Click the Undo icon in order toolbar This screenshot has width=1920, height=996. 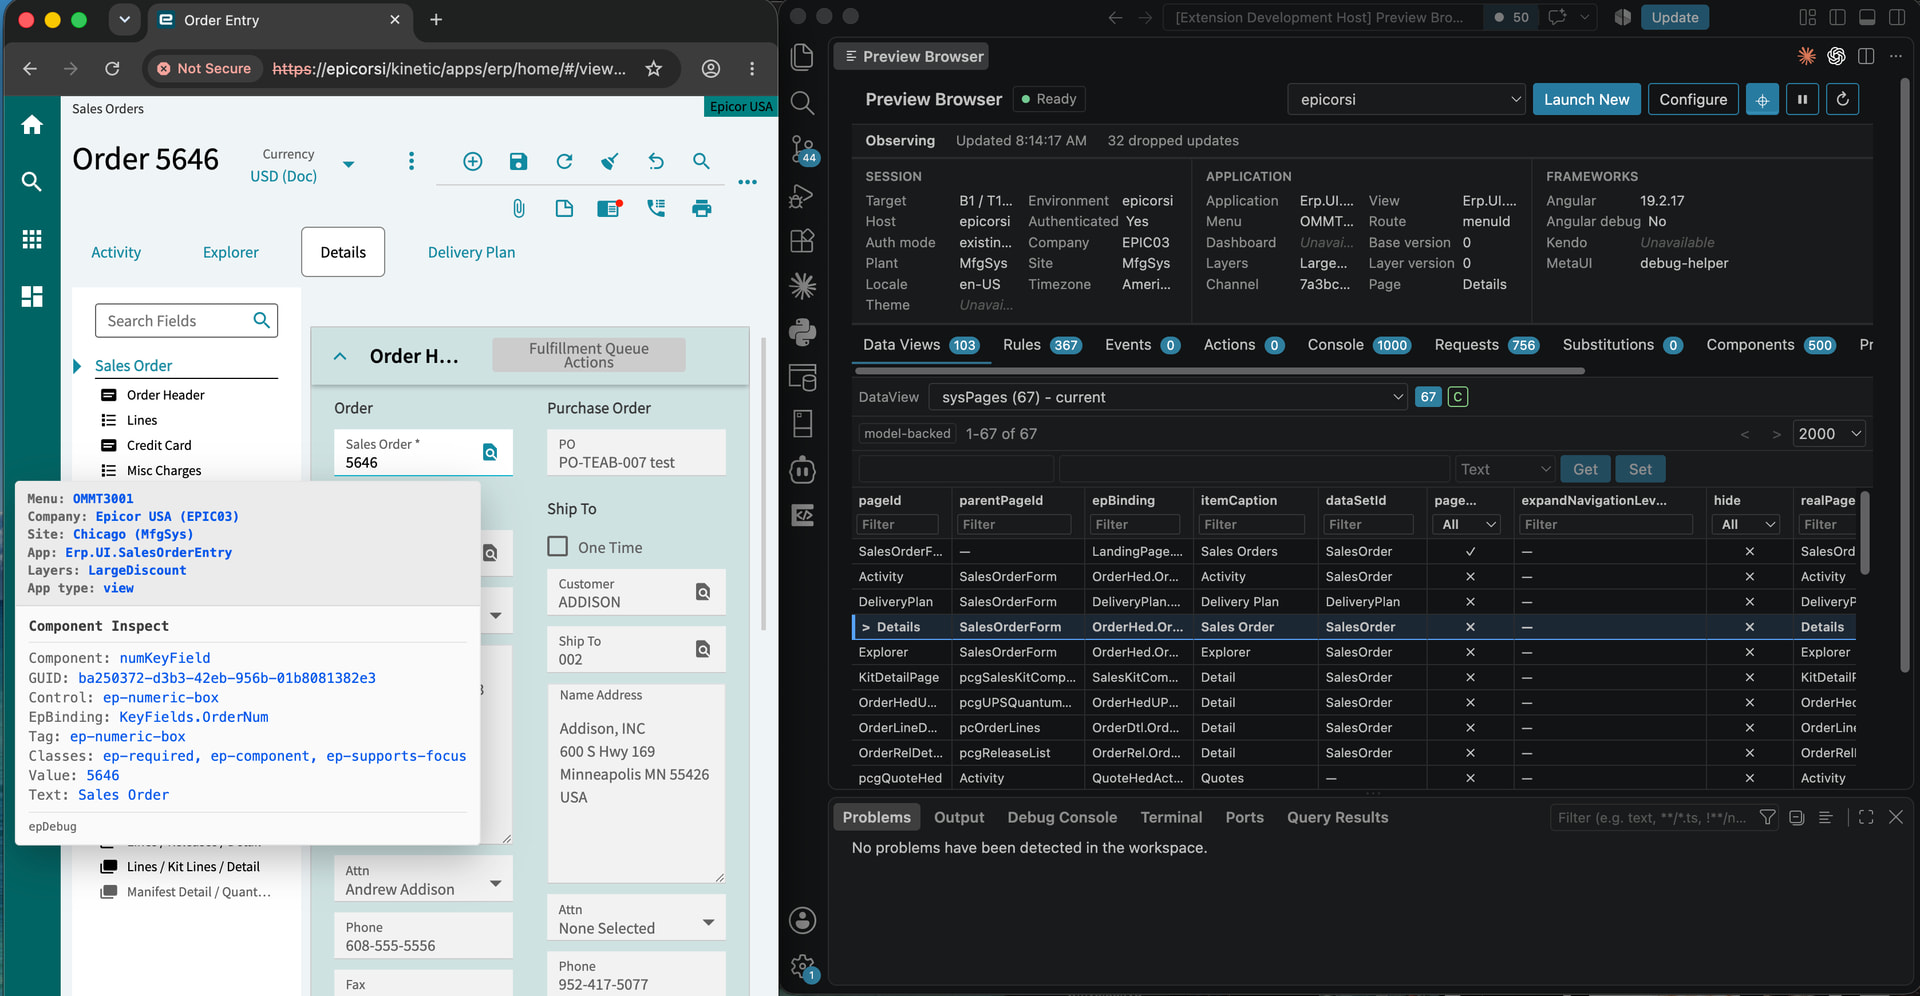point(656,162)
